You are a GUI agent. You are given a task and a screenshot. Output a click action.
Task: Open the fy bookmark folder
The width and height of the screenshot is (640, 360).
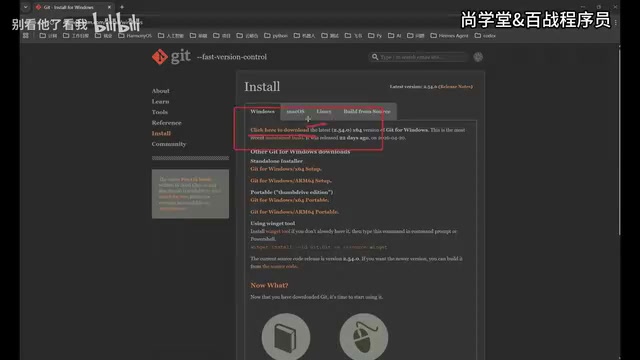pos(375,36)
